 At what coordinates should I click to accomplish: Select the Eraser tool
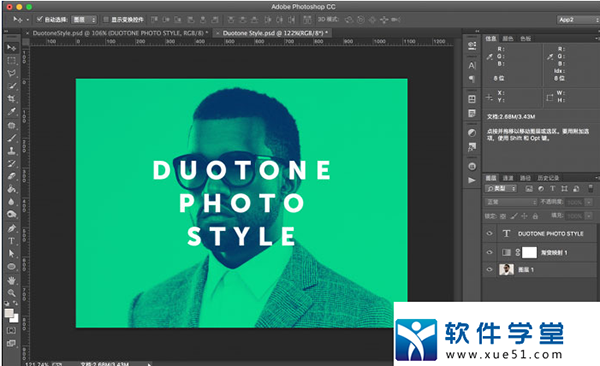click(11, 176)
